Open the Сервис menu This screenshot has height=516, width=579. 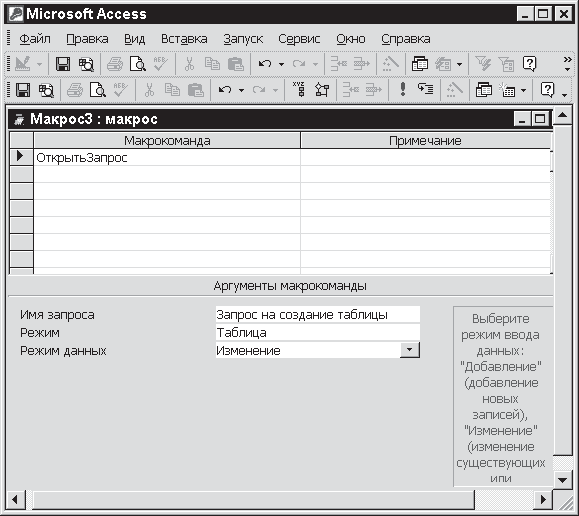(299, 39)
